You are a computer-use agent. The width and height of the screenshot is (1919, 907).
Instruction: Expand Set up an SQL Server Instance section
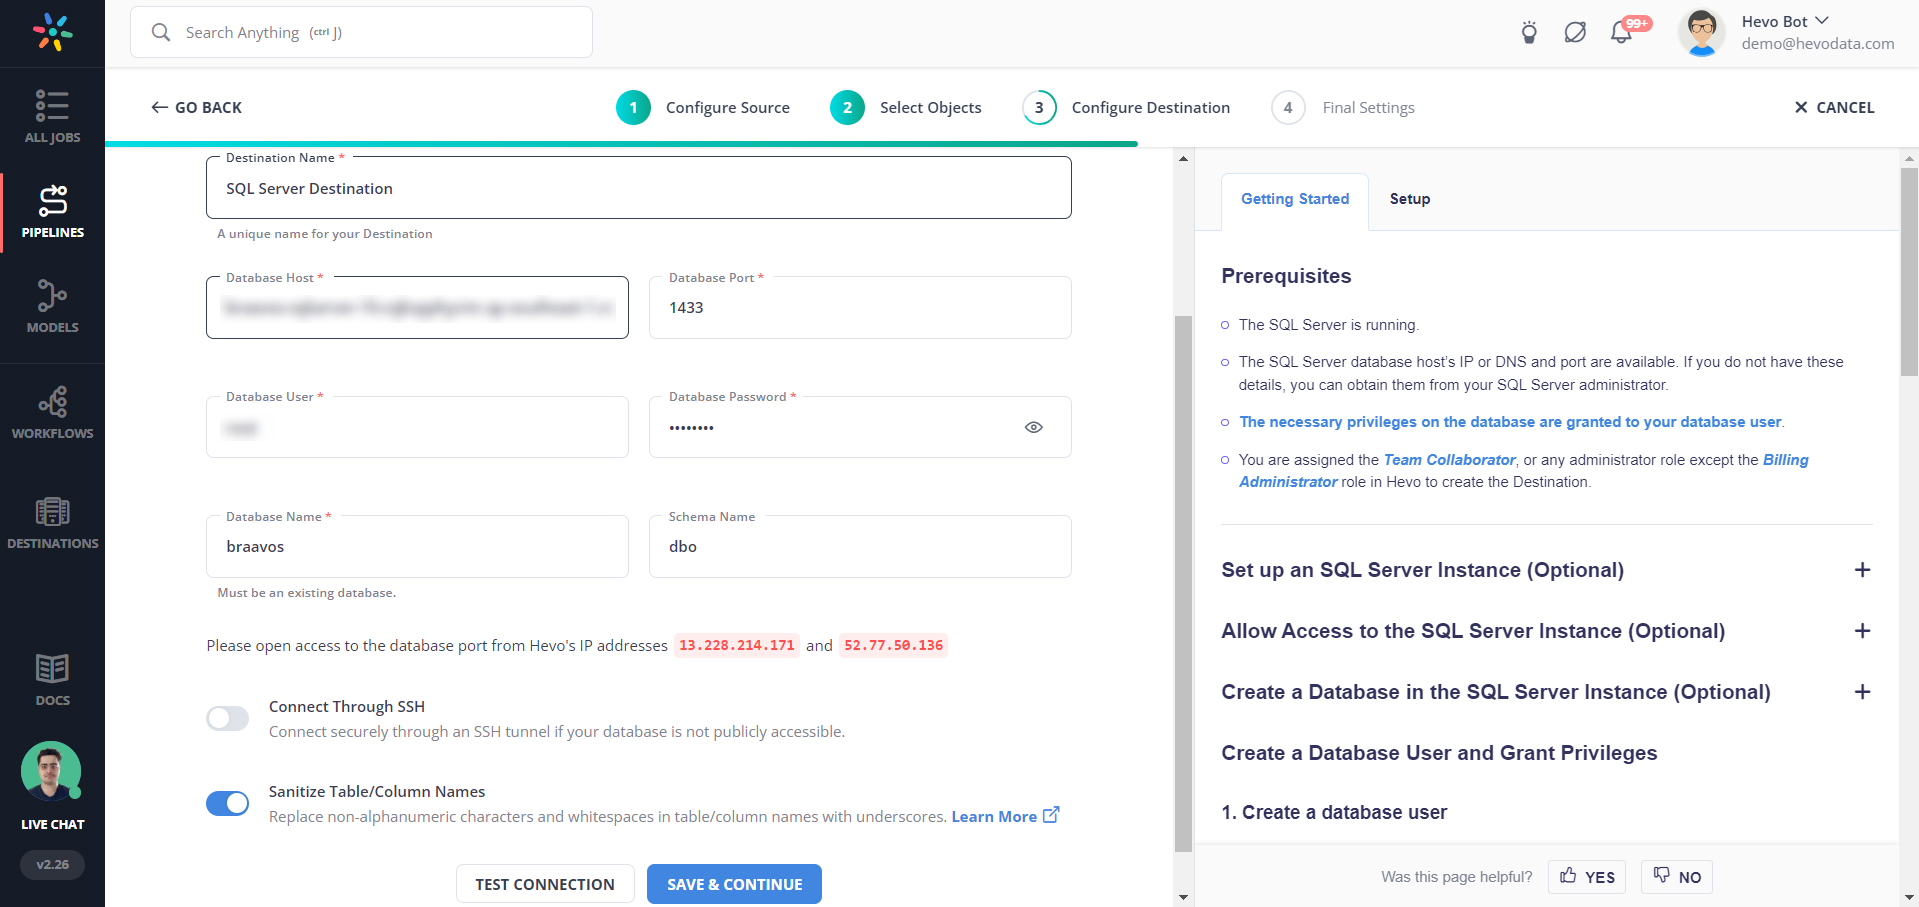pos(1862,570)
